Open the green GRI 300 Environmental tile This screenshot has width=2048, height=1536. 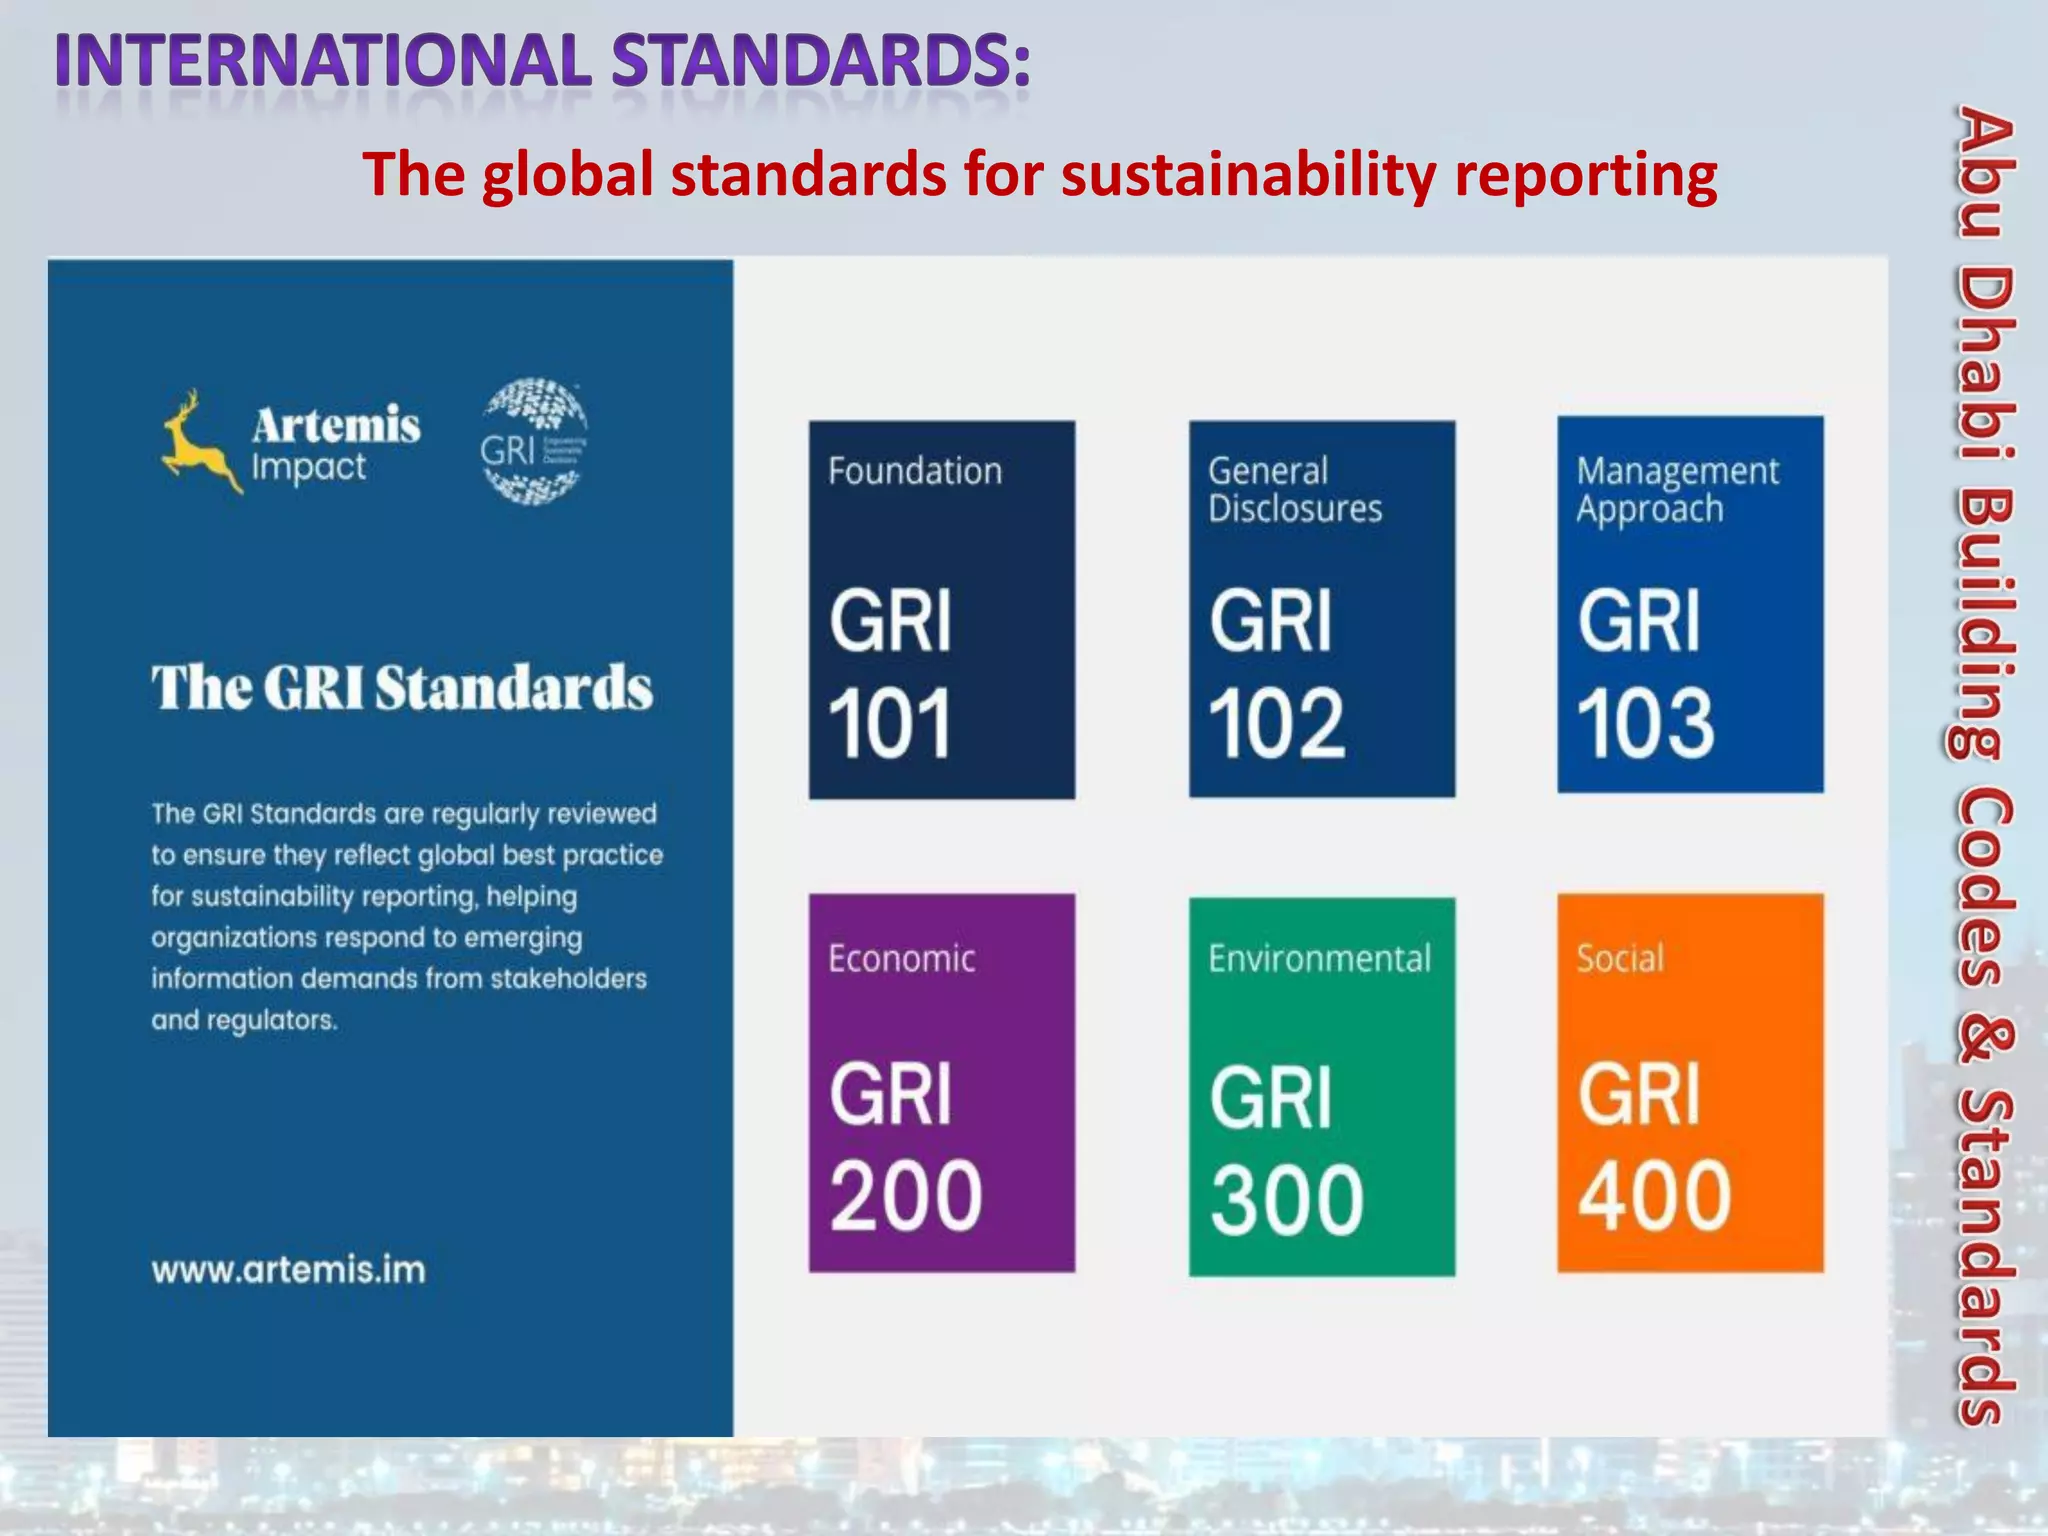(1322, 1087)
